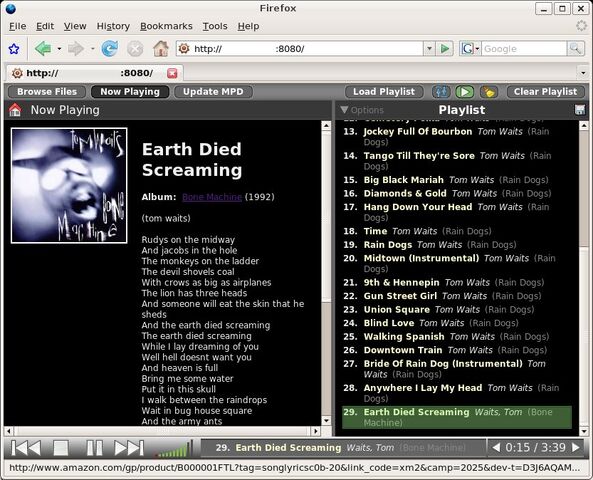Viewport: 593px width, 480px height.
Task: Close the :8080 tab
Action: pyautogui.click(x=172, y=73)
